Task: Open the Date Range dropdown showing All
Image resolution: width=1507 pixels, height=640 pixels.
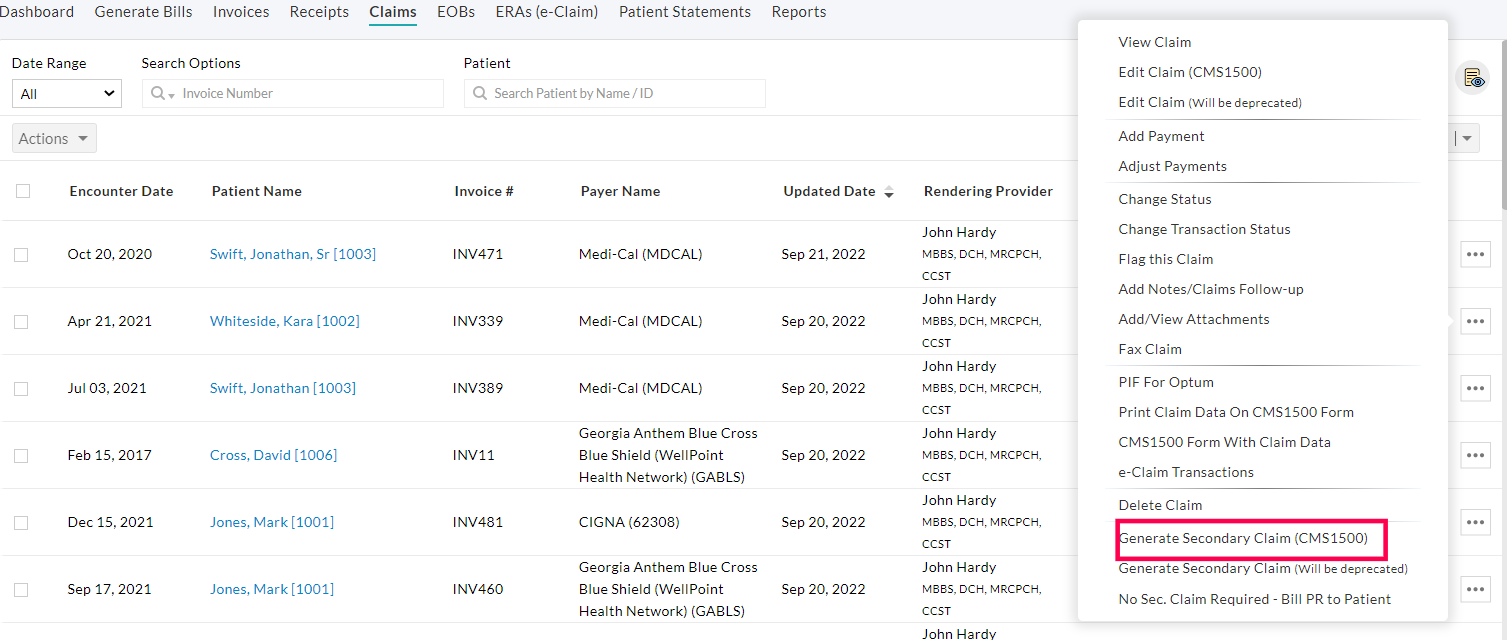Action: click(66, 93)
